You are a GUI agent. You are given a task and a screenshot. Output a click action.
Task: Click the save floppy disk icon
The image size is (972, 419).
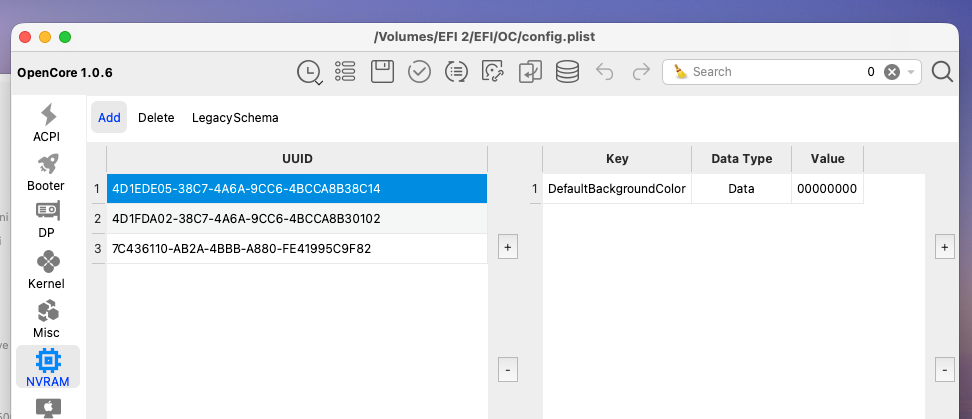click(x=382, y=72)
